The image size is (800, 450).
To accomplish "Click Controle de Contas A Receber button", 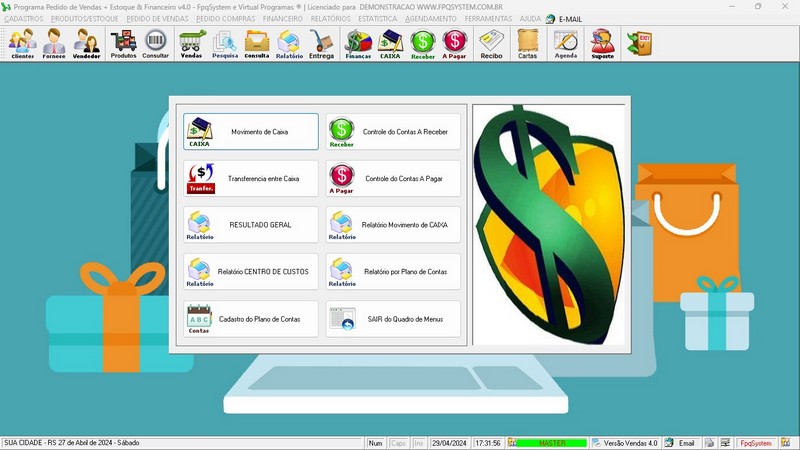I will tap(393, 132).
